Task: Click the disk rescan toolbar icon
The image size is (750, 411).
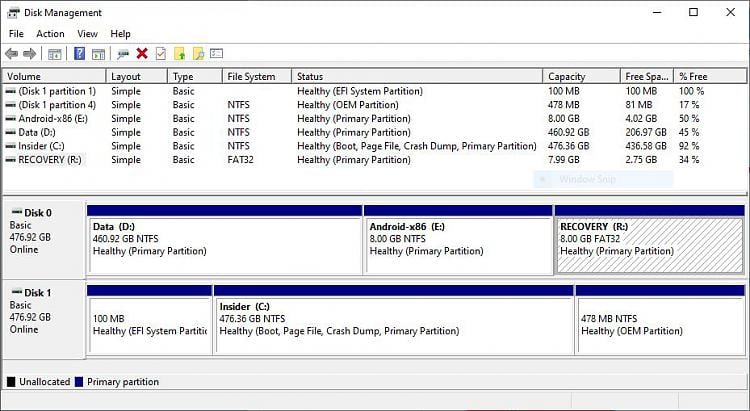Action: pos(123,54)
